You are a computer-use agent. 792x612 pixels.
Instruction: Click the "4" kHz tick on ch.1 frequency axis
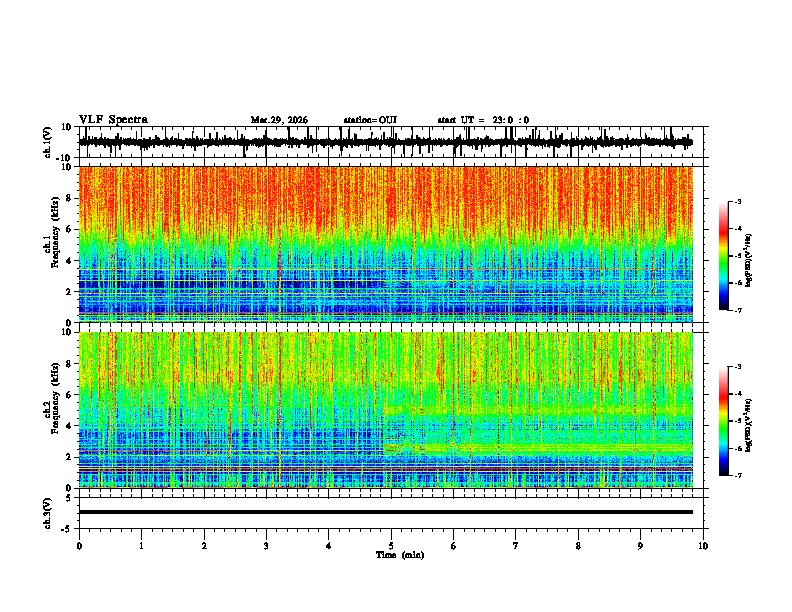69,261
